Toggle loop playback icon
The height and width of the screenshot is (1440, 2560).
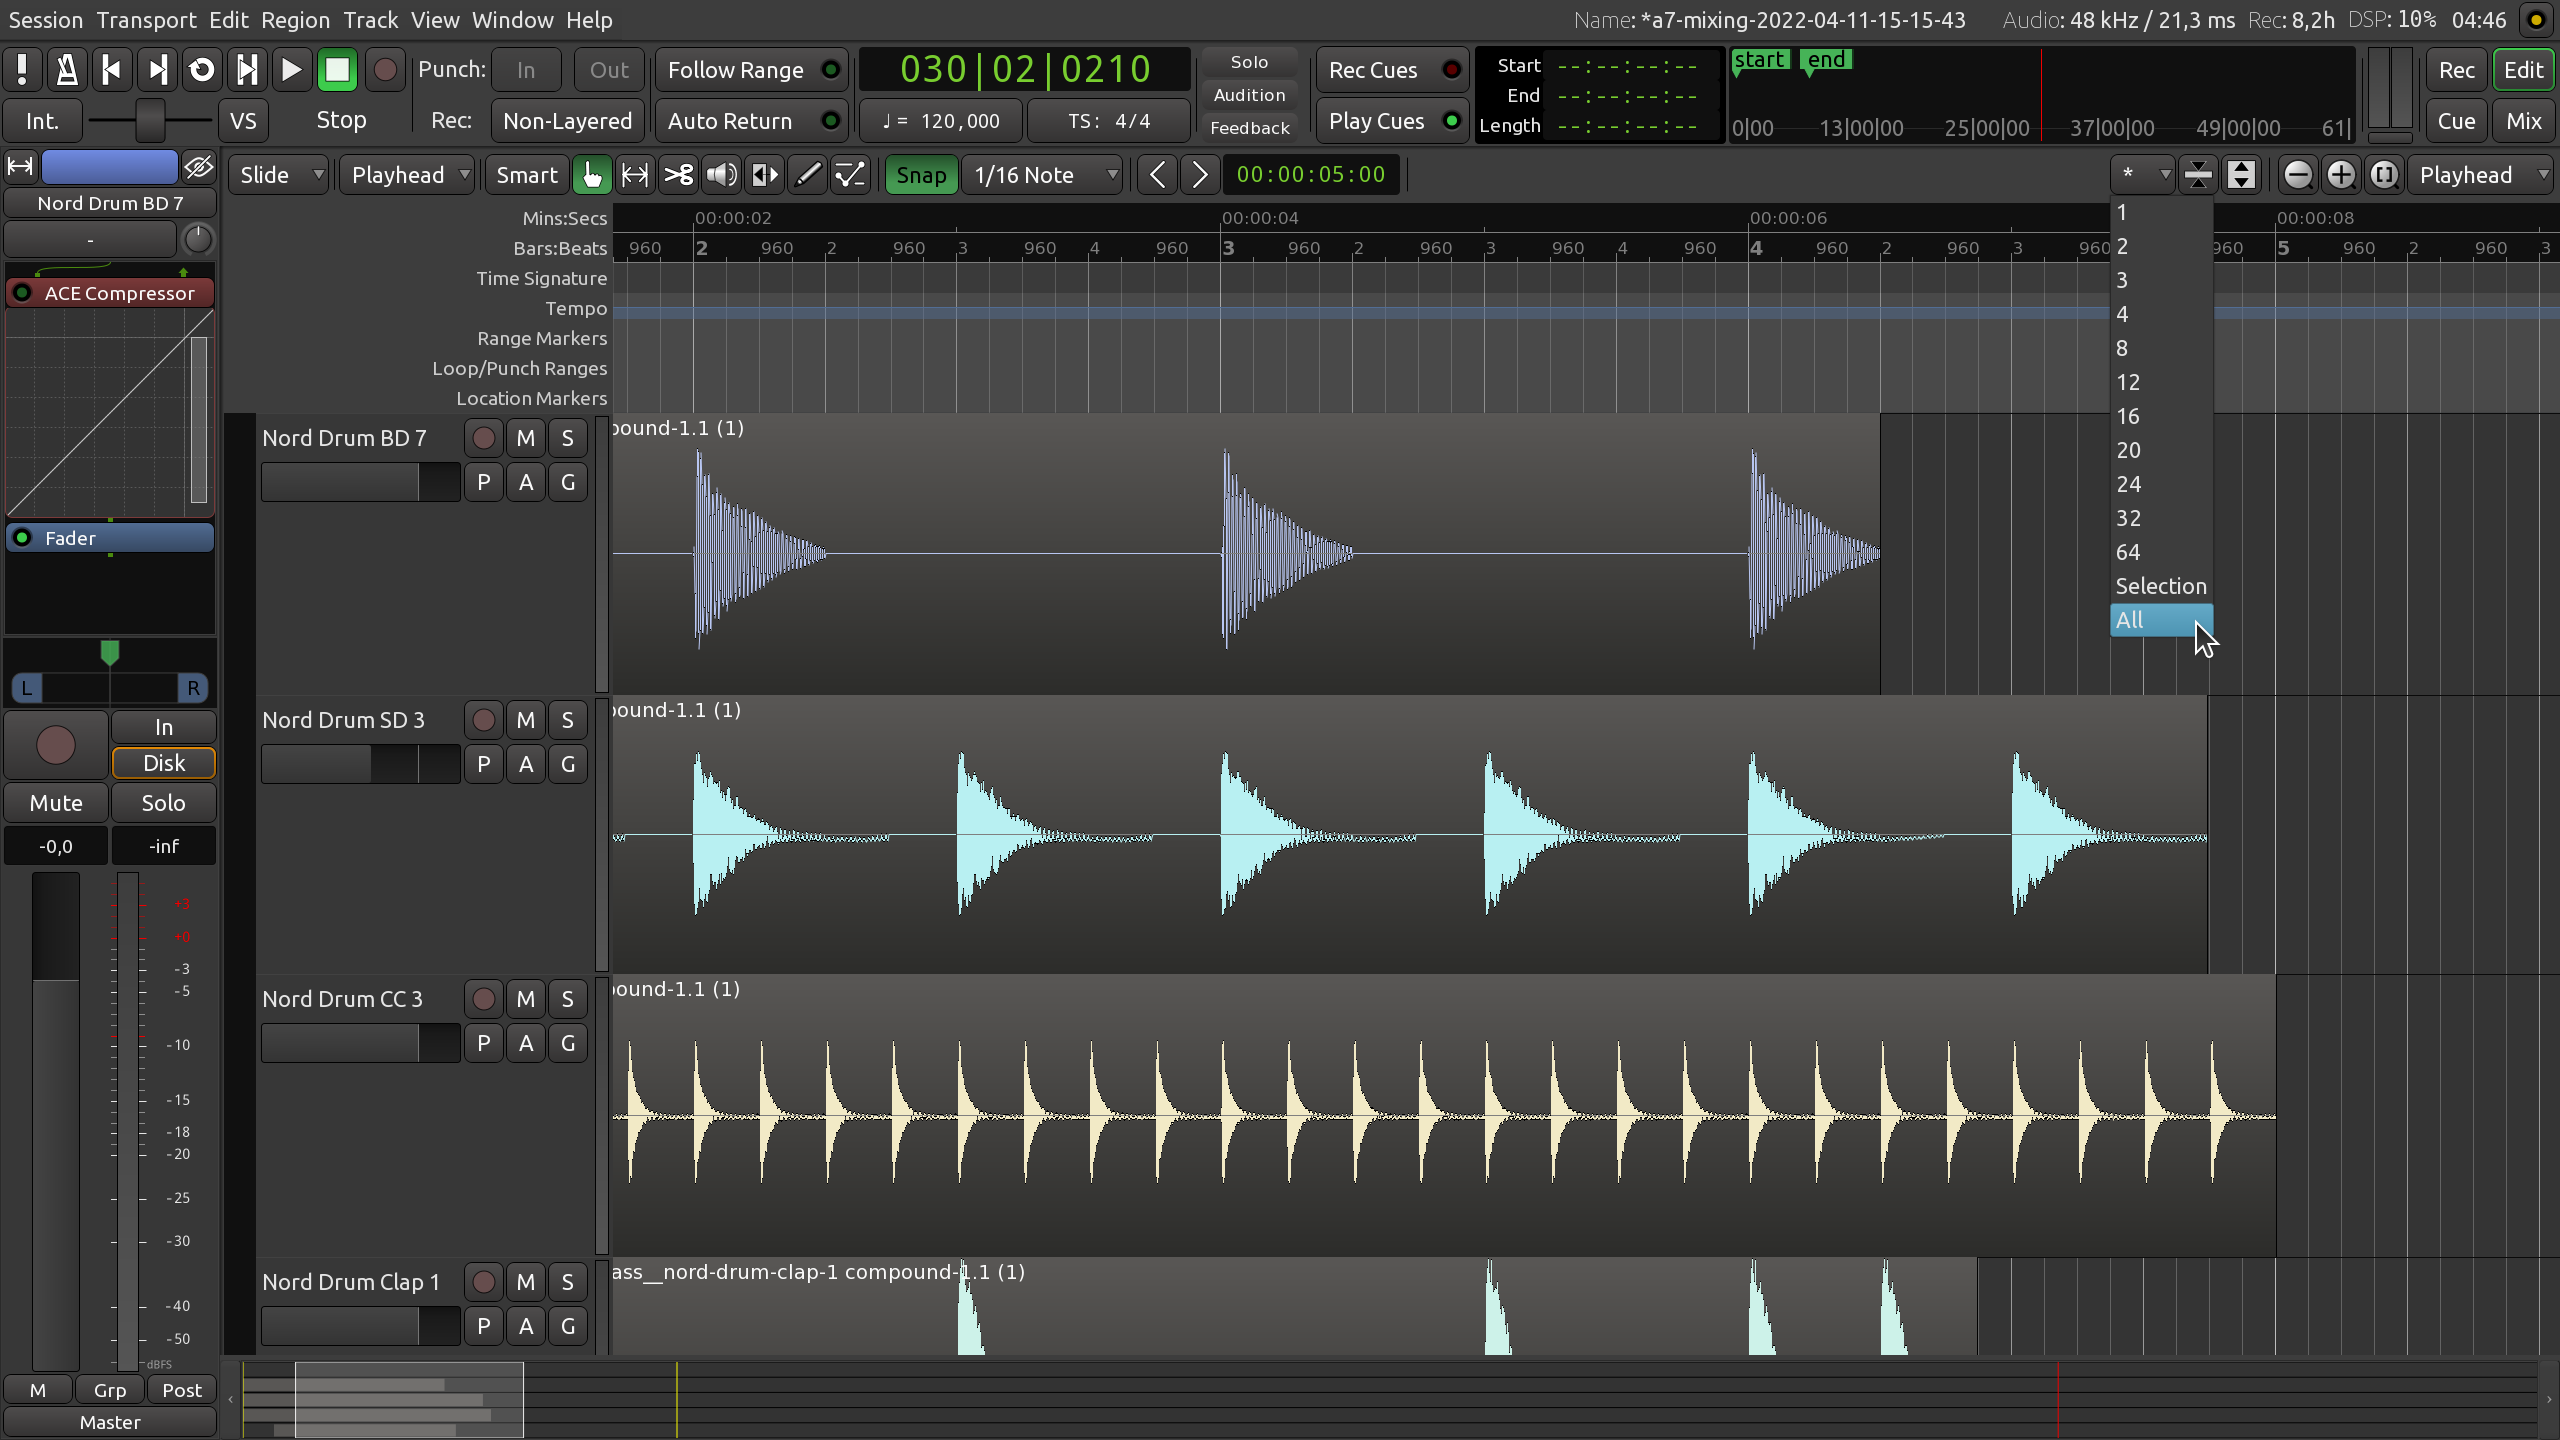pos(202,70)
